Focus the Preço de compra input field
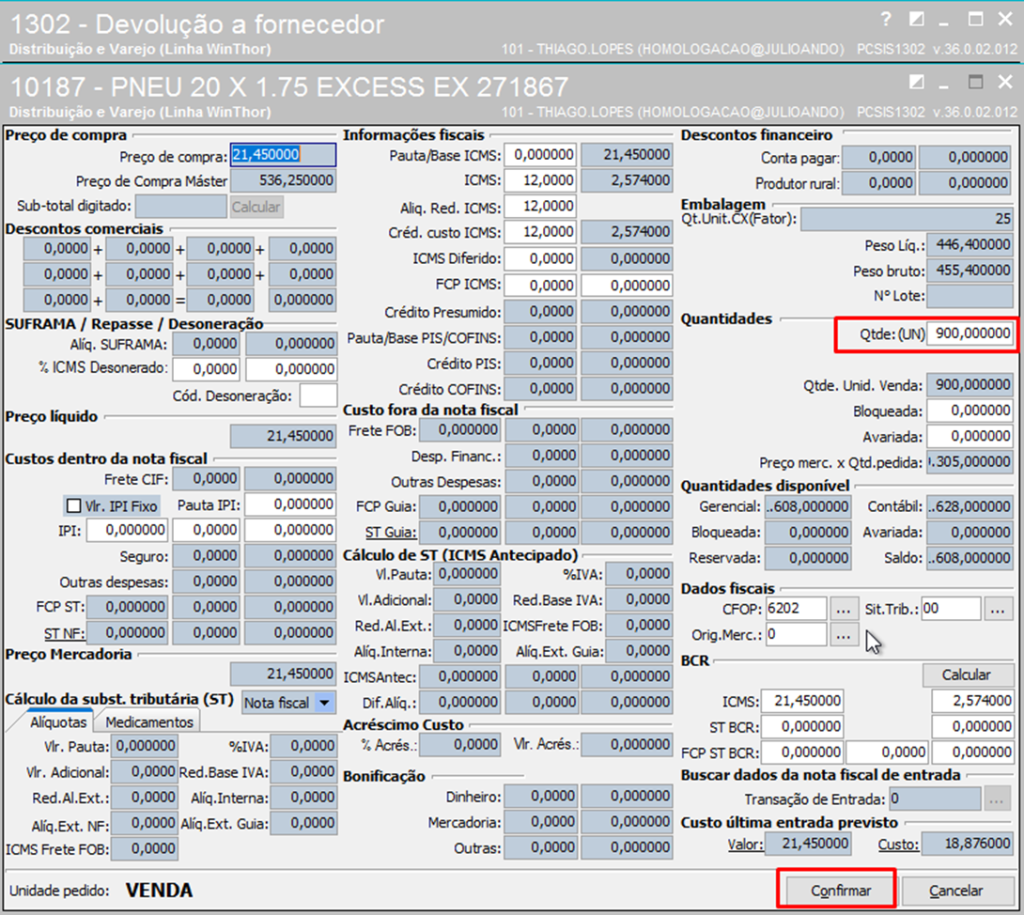The height and width of the screenshot is (915, 1024). (x=283, y=155)
